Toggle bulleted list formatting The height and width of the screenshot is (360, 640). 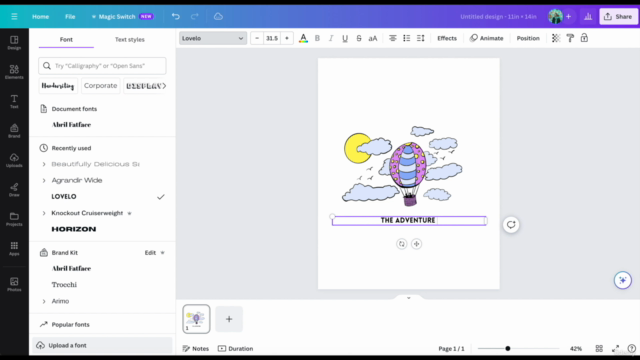tap(407, 38)
